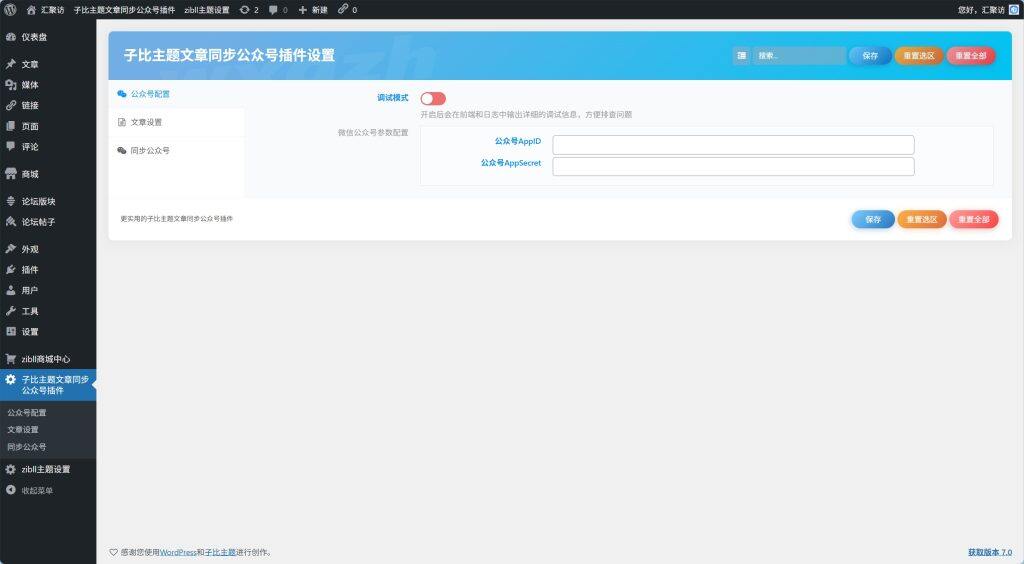Image resolution: width=1024 pixels, height=564 pixels.
Task: Open the WordPress logo menu
Action: [x=10, y=10]
